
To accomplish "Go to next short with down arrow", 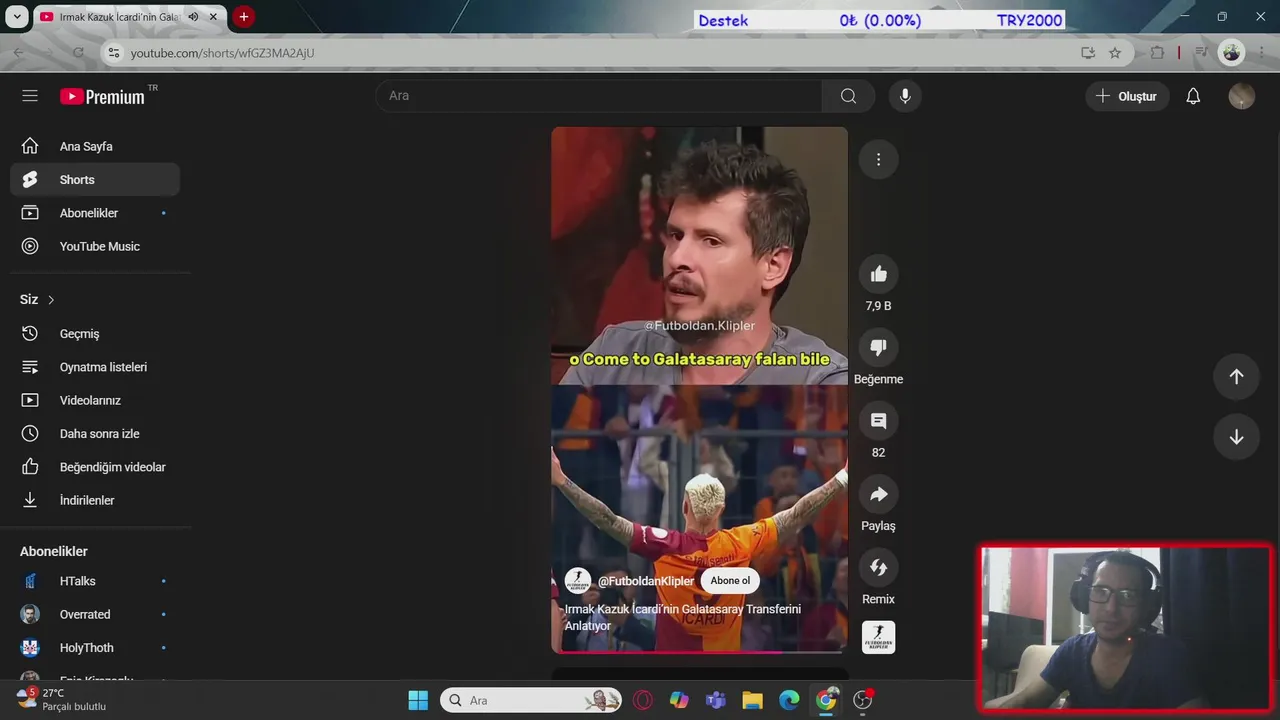I will (1236, 437).
